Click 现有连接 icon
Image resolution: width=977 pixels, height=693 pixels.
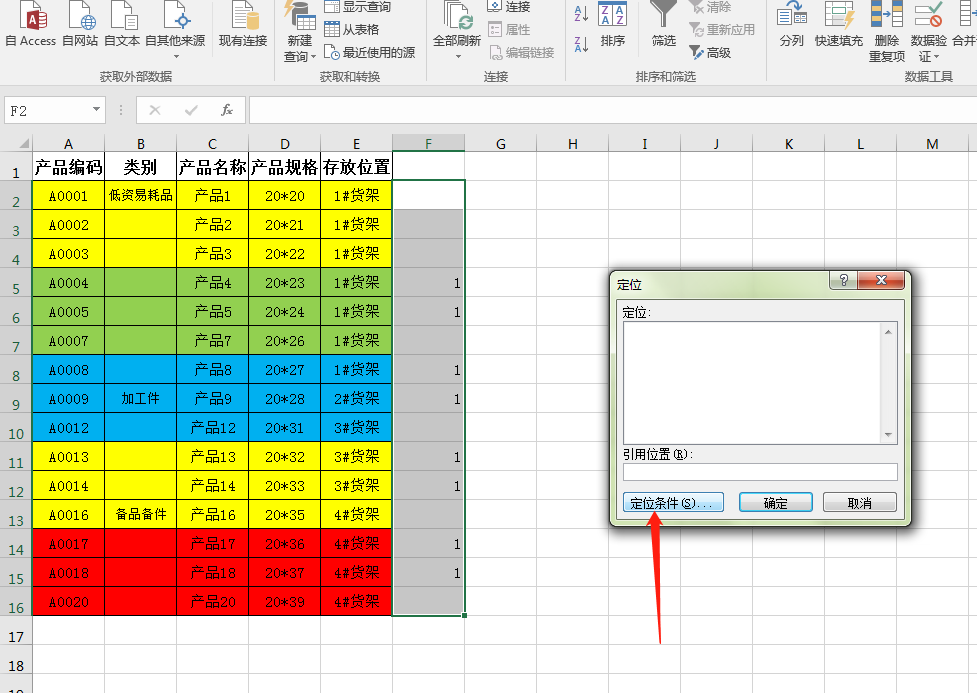click(x=243, y=24)
